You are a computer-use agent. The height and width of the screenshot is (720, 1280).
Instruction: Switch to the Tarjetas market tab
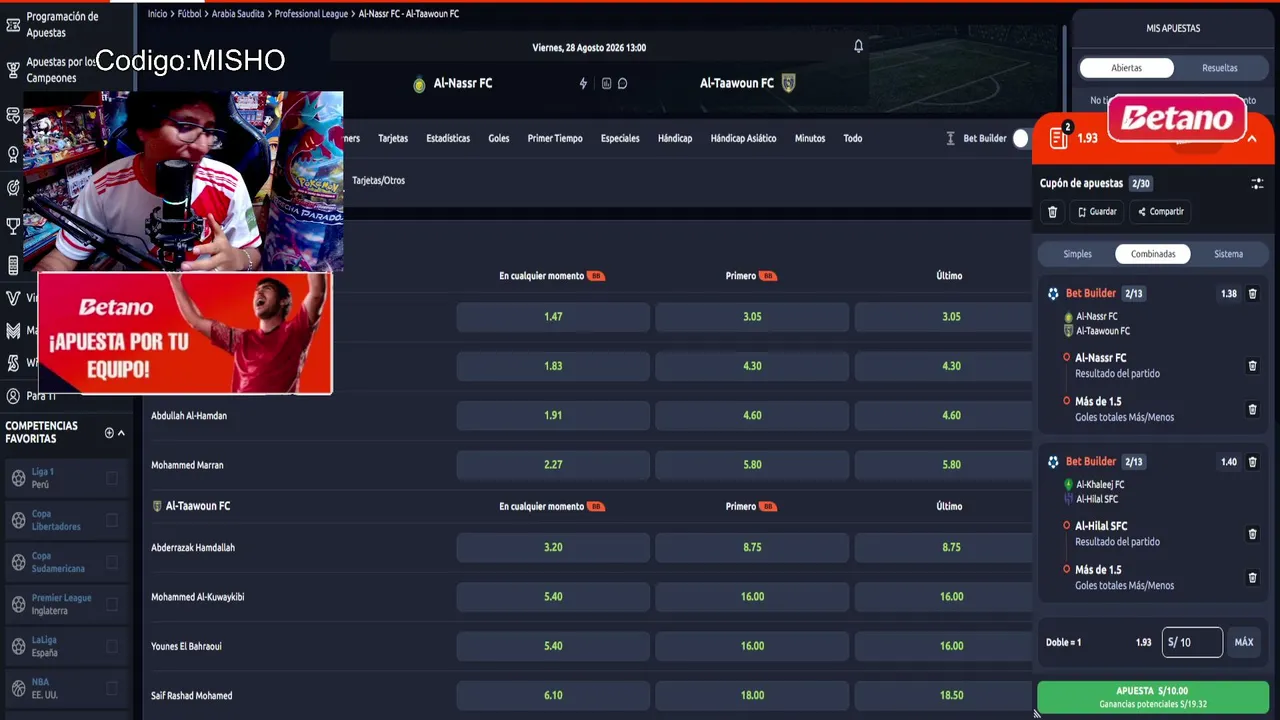[x=393, y=138]
